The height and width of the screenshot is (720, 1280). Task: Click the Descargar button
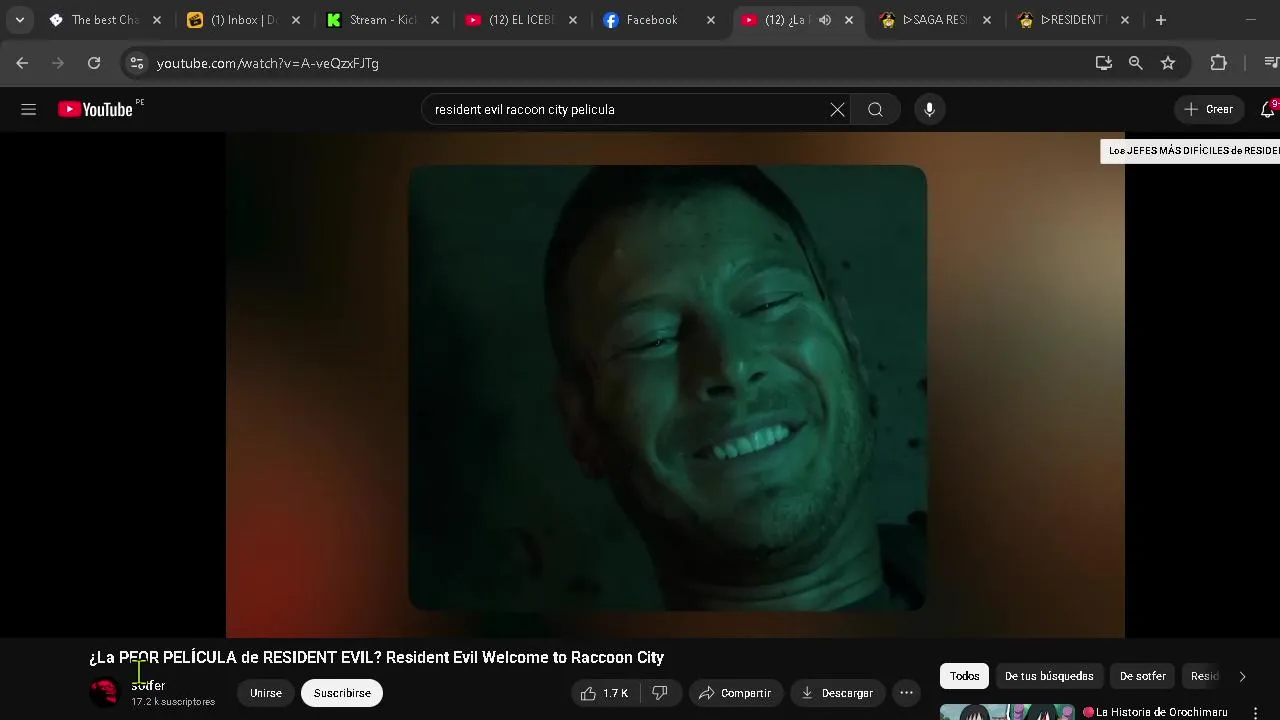coord(837,693)
